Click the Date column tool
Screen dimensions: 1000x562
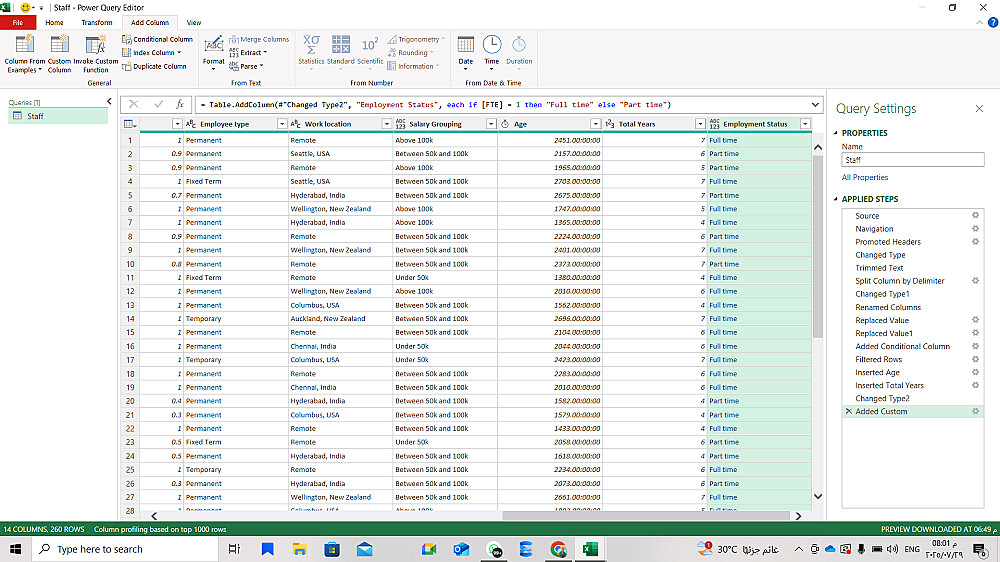pyautogui.click(x=465, y=52)
